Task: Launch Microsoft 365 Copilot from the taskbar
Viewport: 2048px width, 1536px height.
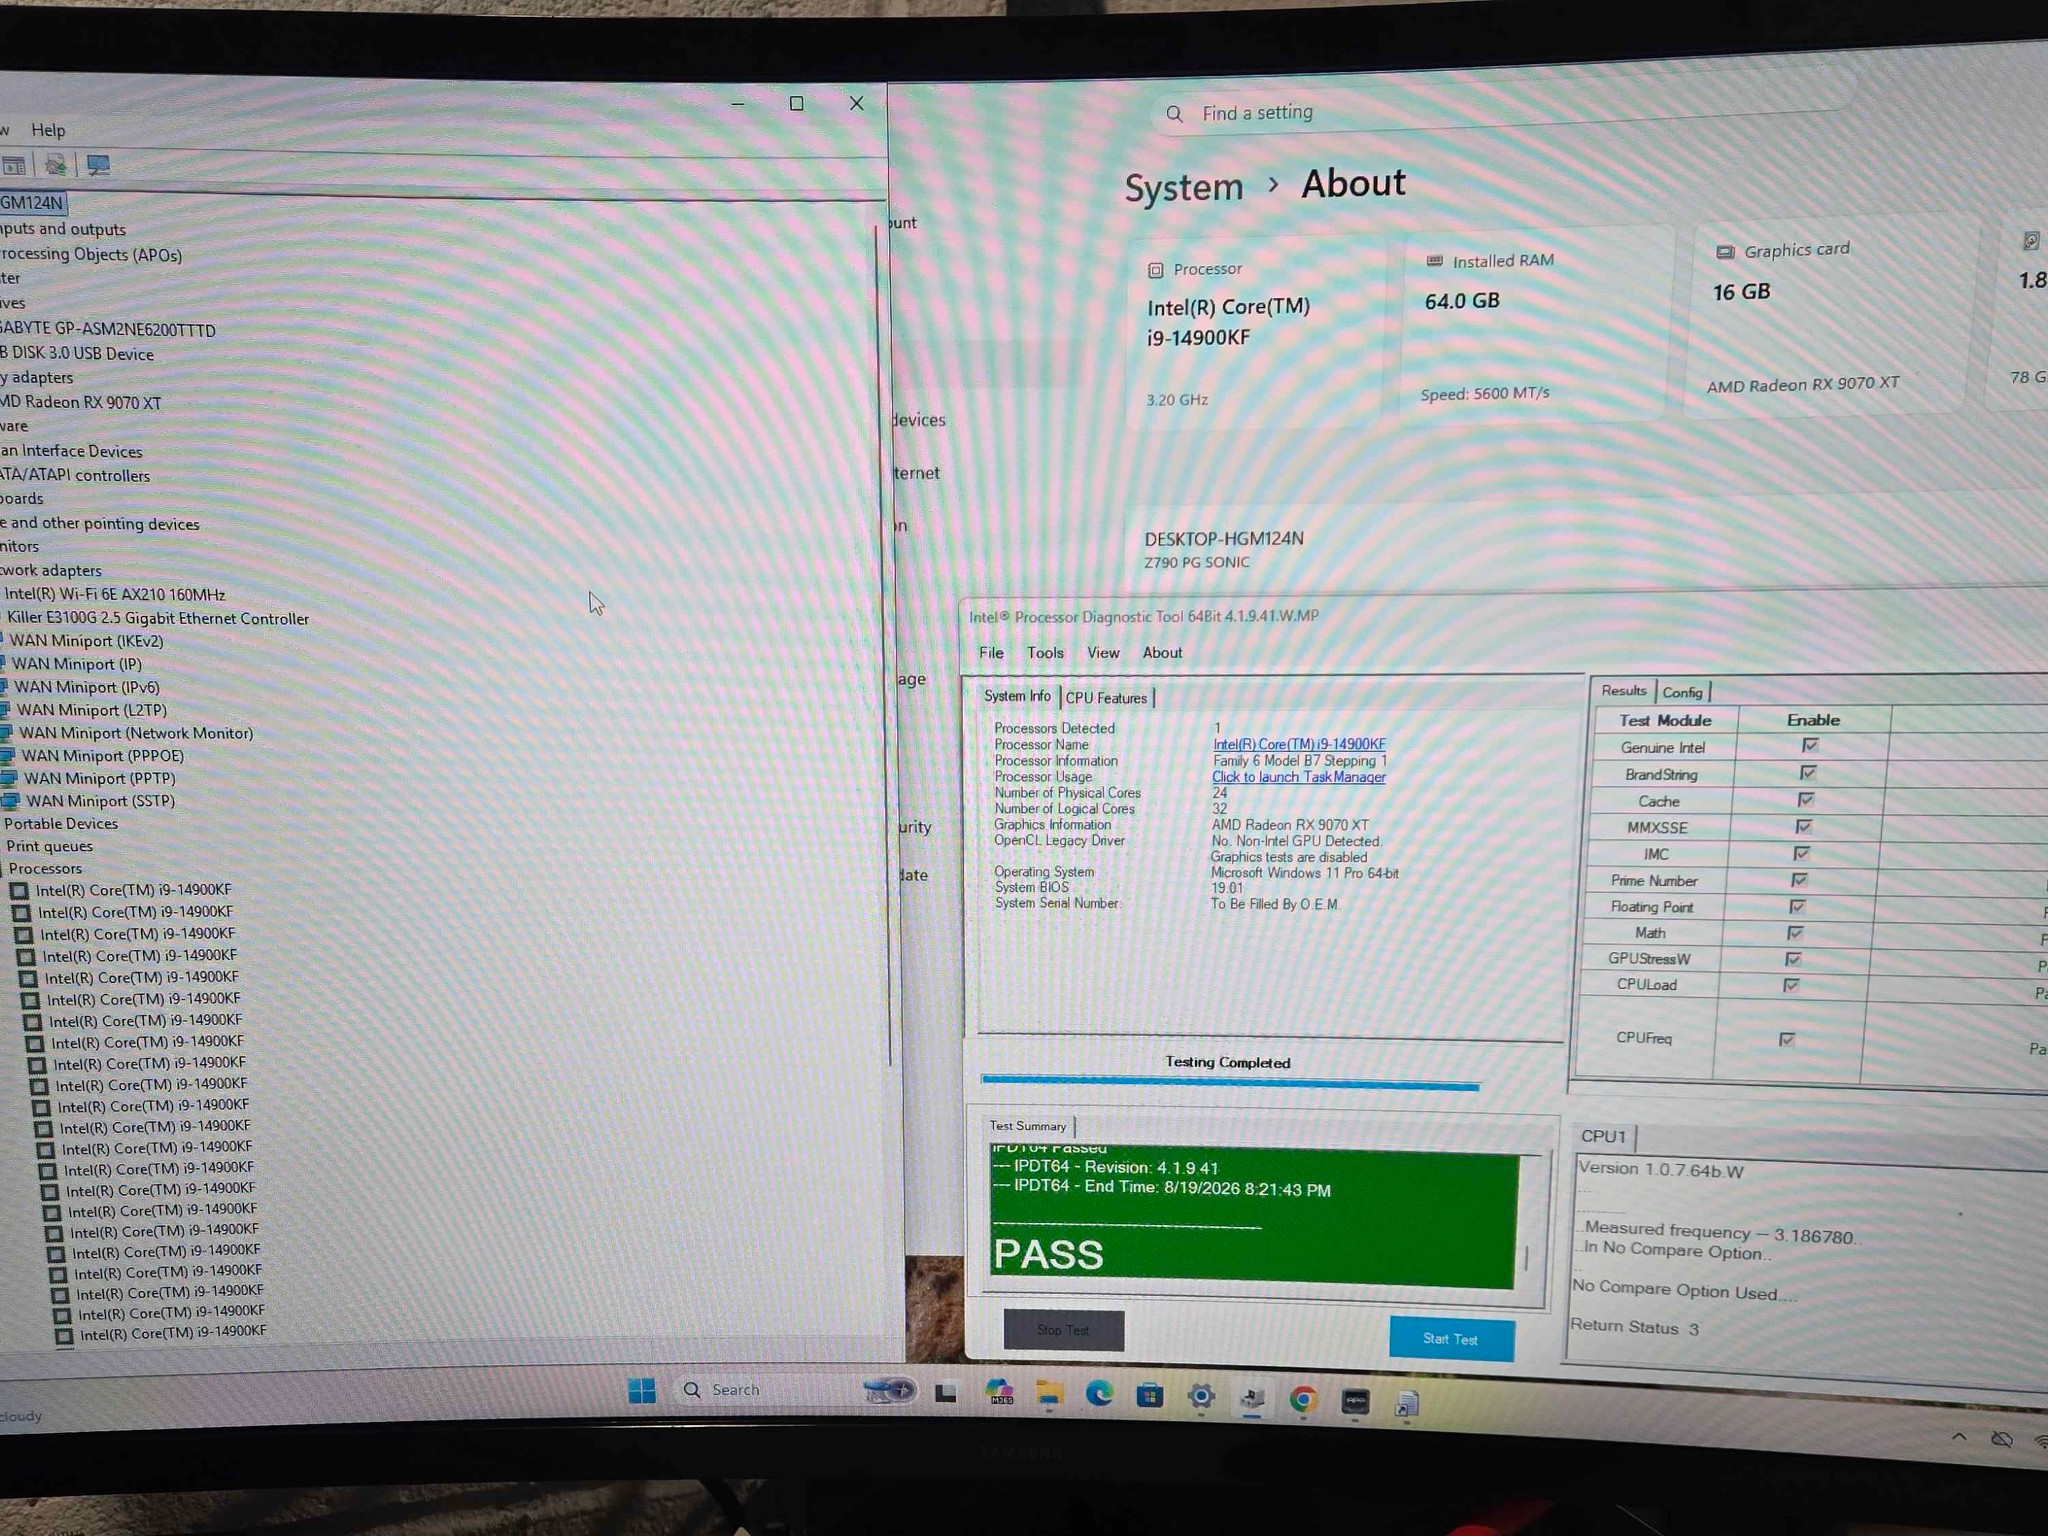Action: point(998,1393)
